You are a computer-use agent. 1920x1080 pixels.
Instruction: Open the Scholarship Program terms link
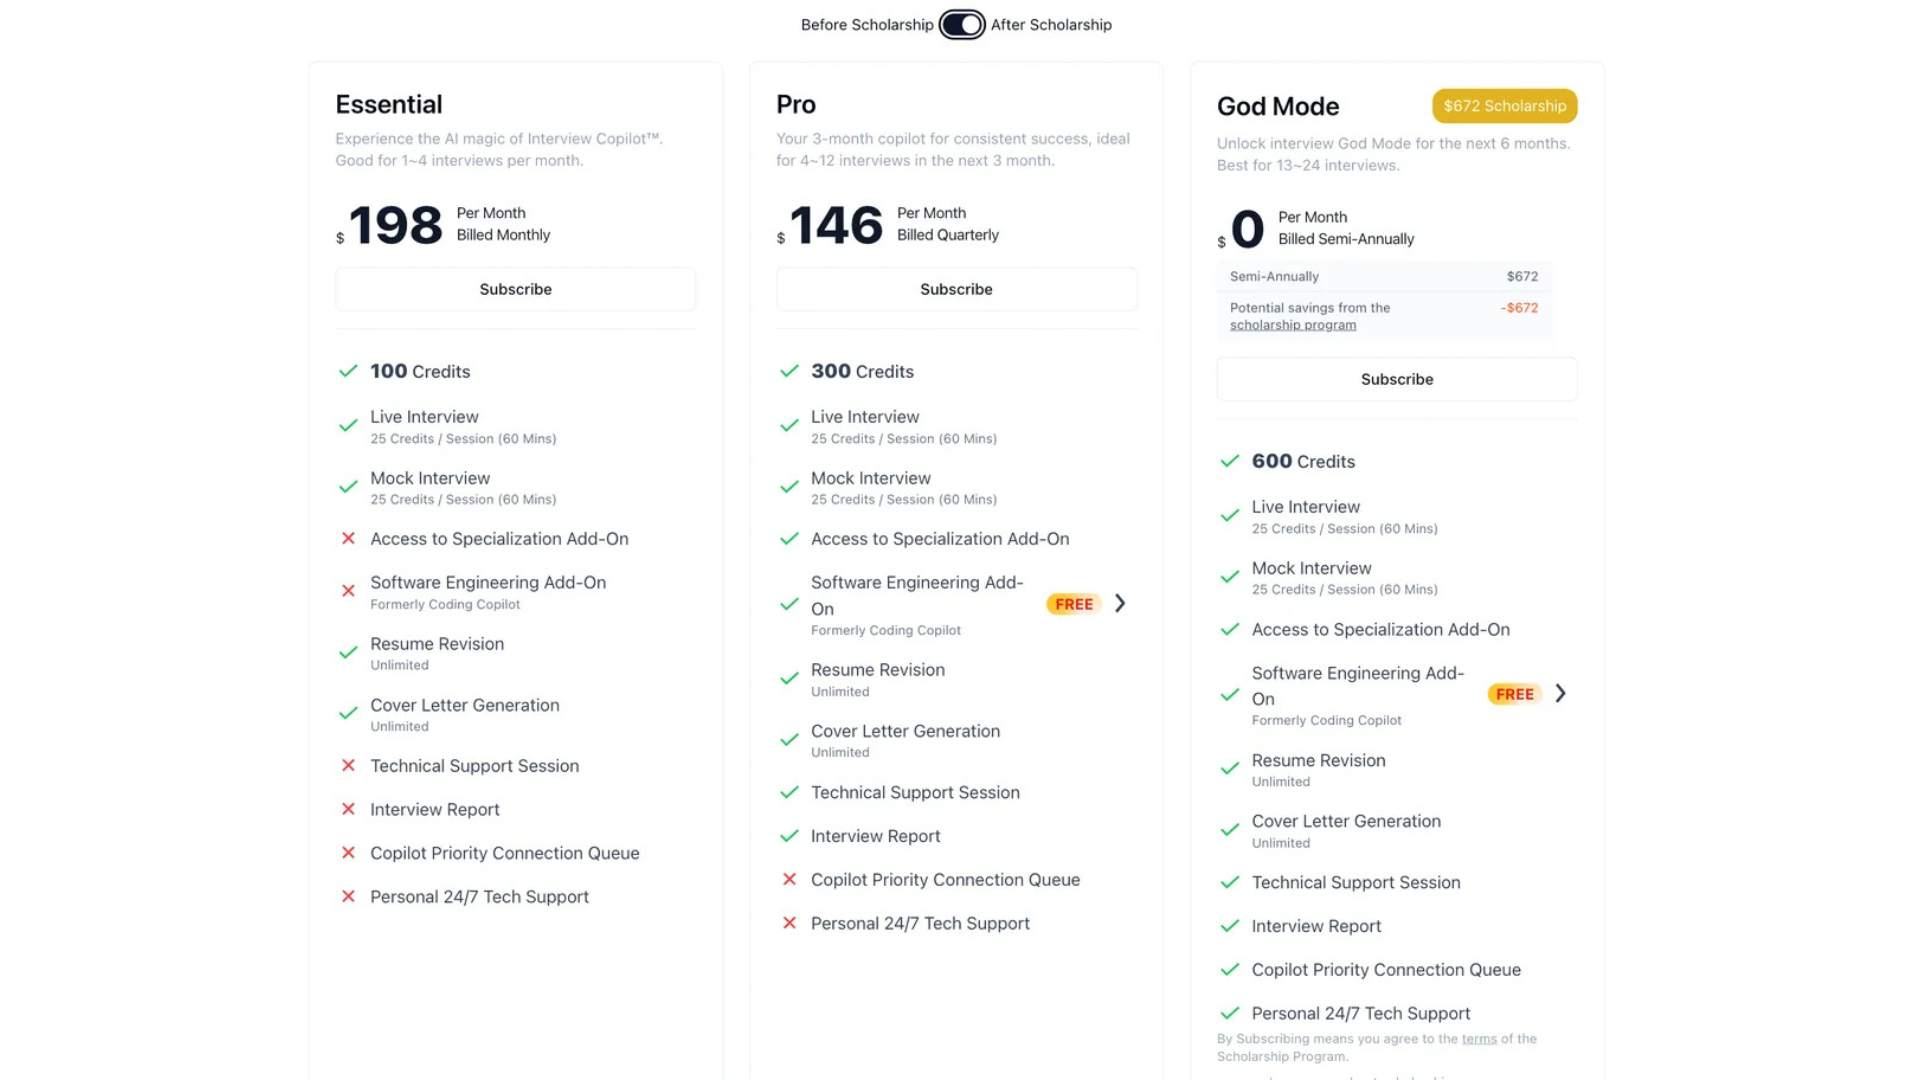tap(1479, 1039)
